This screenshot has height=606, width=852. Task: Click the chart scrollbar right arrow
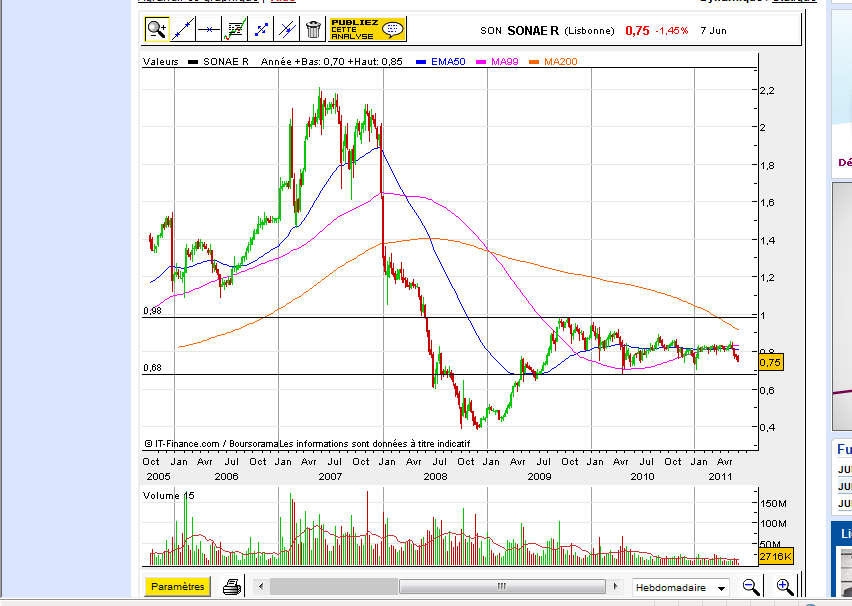[x=615, y=586]
